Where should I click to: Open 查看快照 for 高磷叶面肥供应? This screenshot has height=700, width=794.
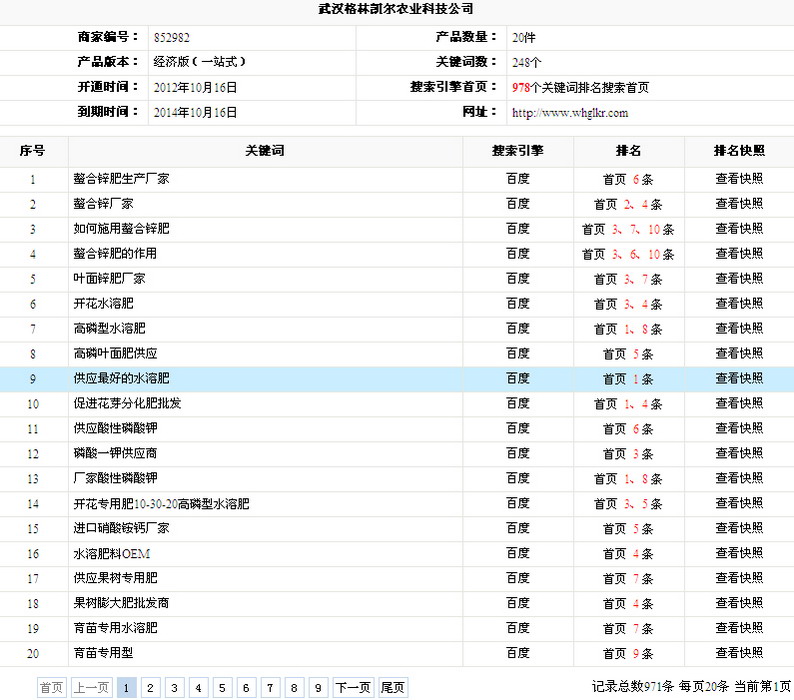(739, 354)
